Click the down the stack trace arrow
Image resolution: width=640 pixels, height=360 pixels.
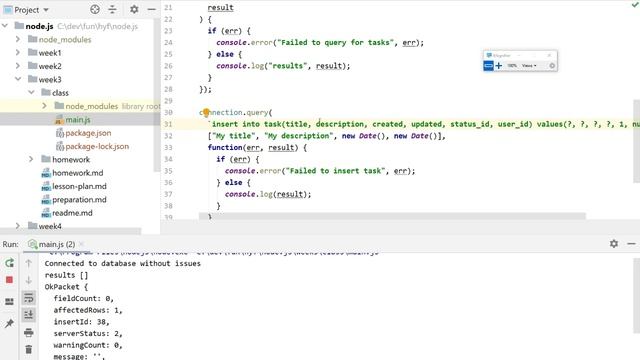click(29, 280)
